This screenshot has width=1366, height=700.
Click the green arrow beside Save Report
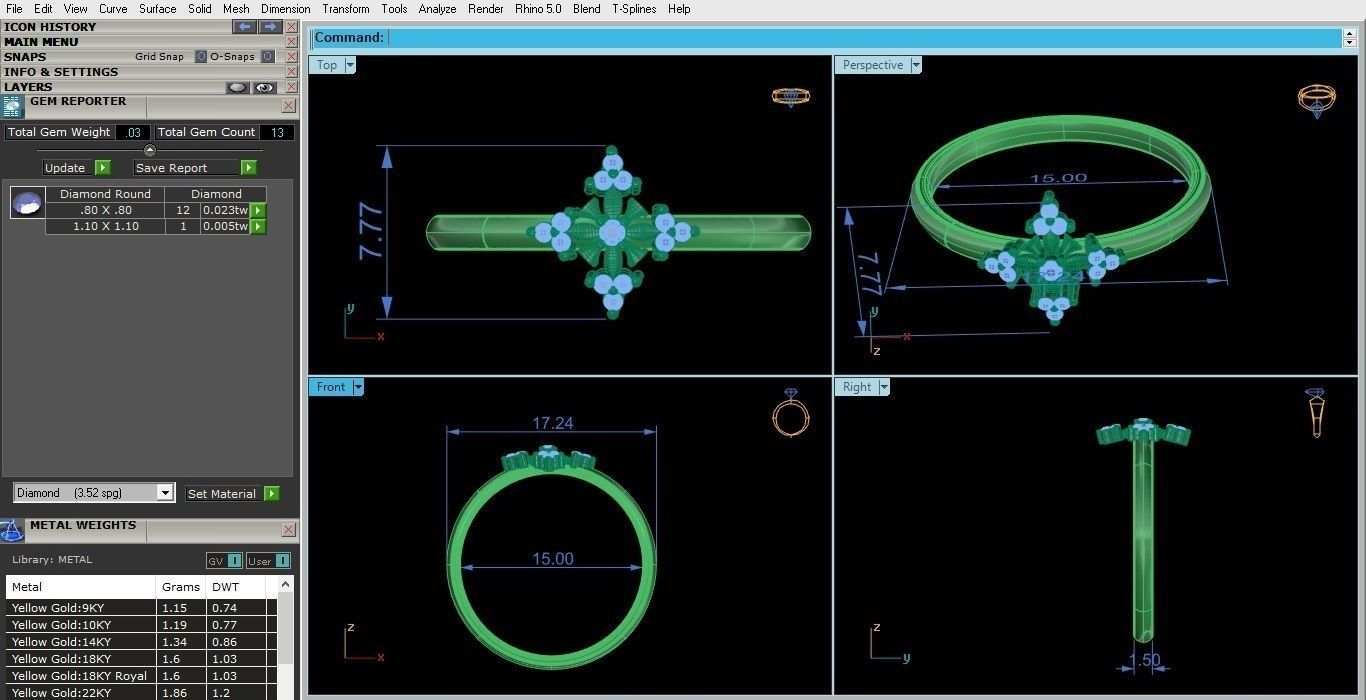[248, 168]
